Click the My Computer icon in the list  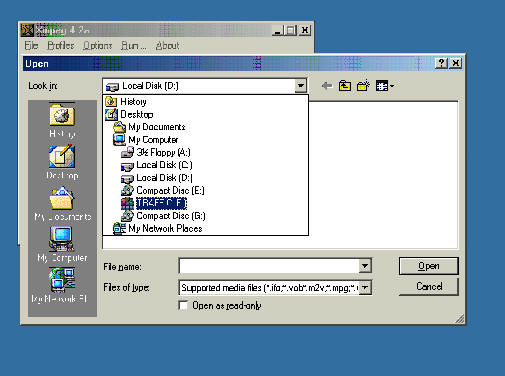[119, 140]
